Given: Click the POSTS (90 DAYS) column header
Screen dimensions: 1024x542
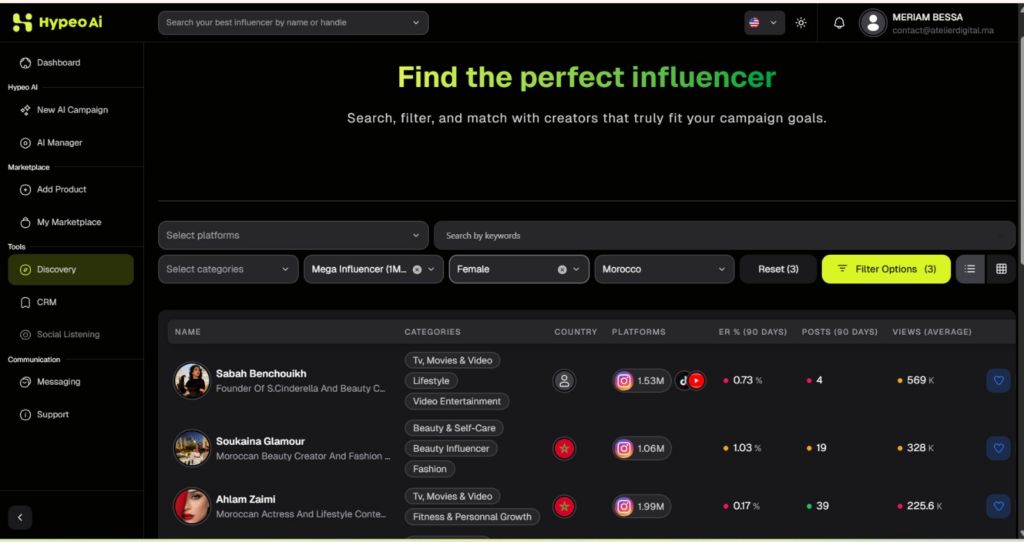Looking at the screenshot, I should click(x=839, y=332).
